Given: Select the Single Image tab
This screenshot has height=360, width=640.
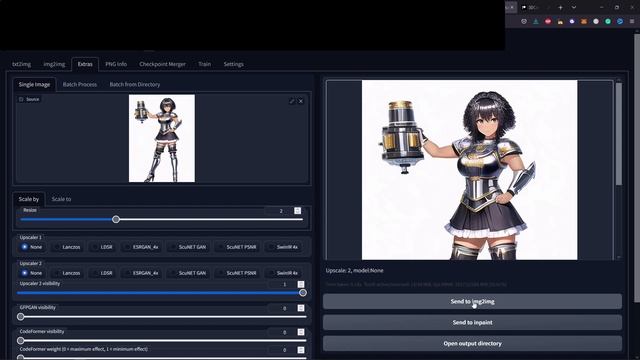Looking at the screenshot, I should tap(34, 84).
